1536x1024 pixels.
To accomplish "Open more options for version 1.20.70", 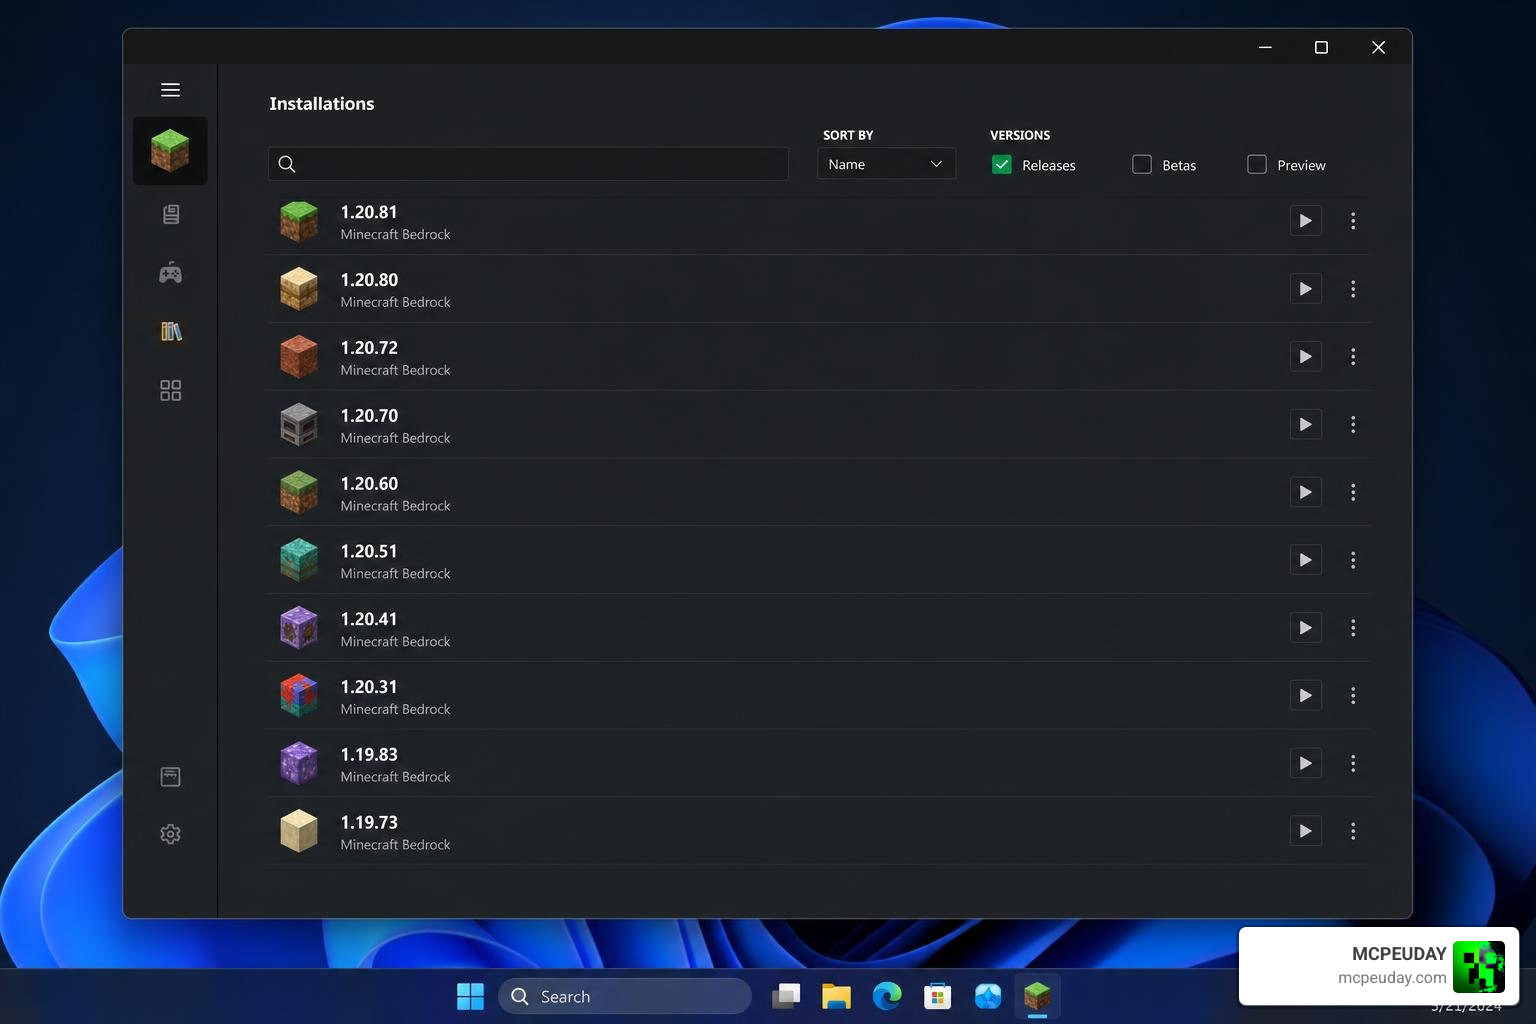I will coord(1353,425).
